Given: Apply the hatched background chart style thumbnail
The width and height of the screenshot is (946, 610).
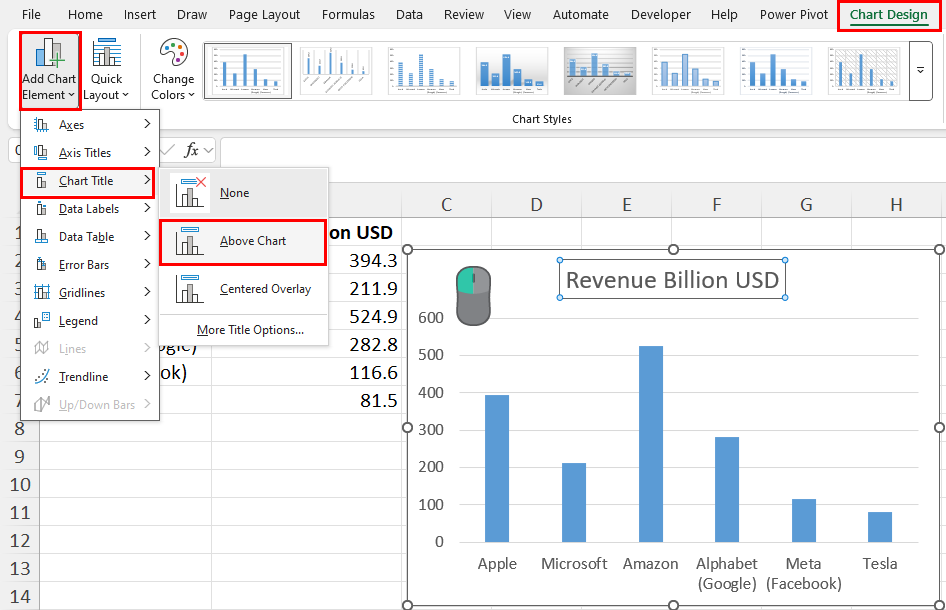Looking at the screenshot, I should coord(864,71).
